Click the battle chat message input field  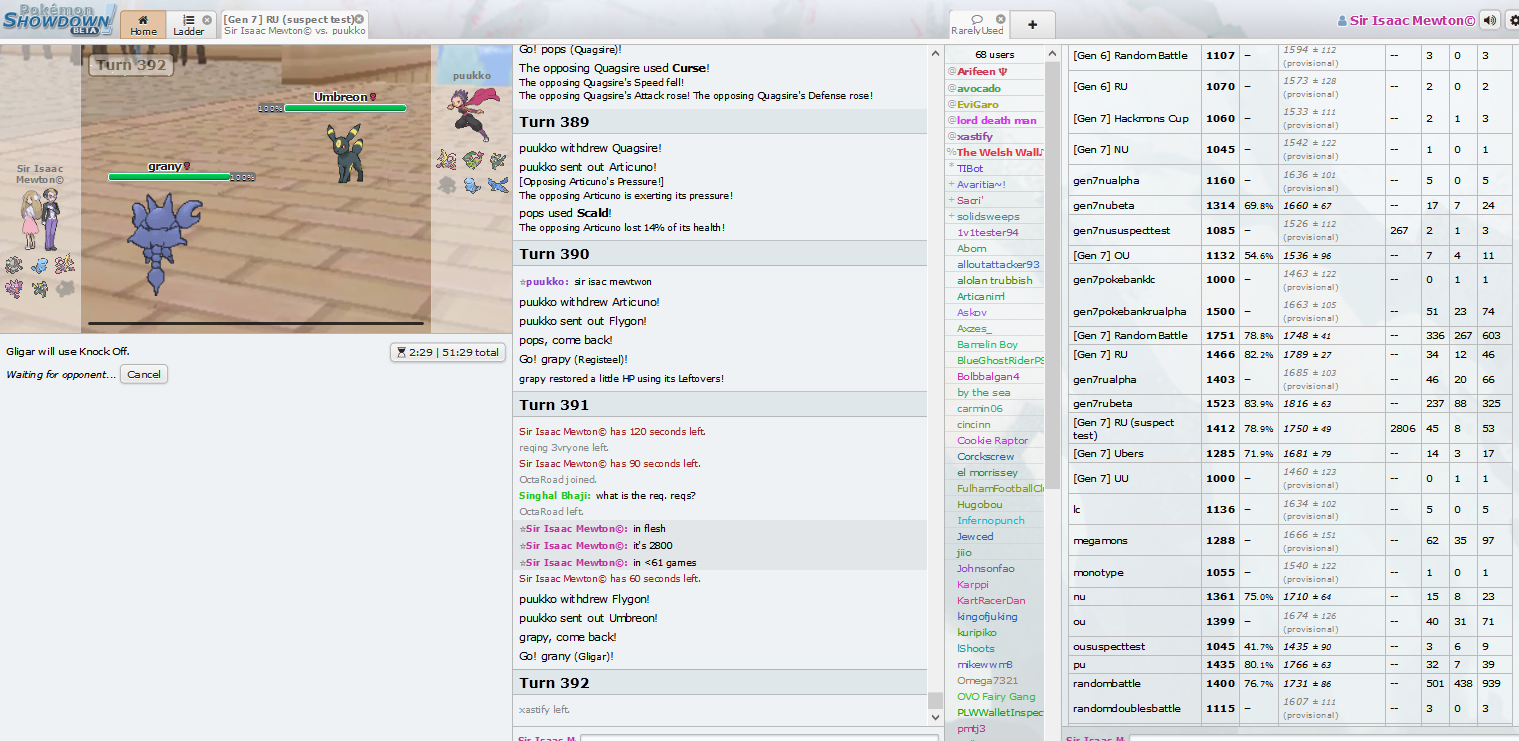(758, 738)
